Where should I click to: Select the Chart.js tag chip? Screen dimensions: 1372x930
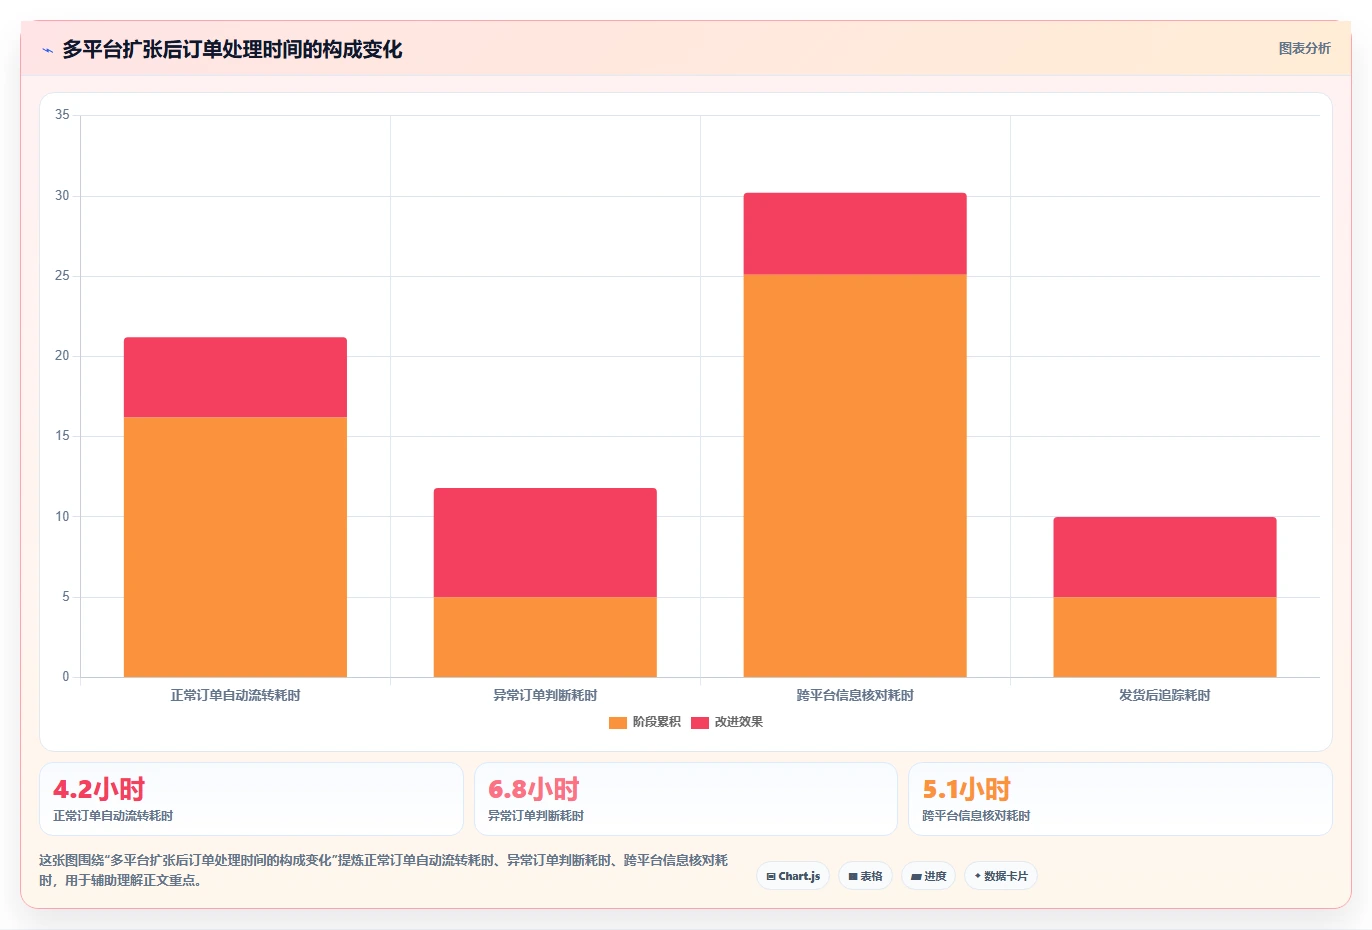point(793,876)
